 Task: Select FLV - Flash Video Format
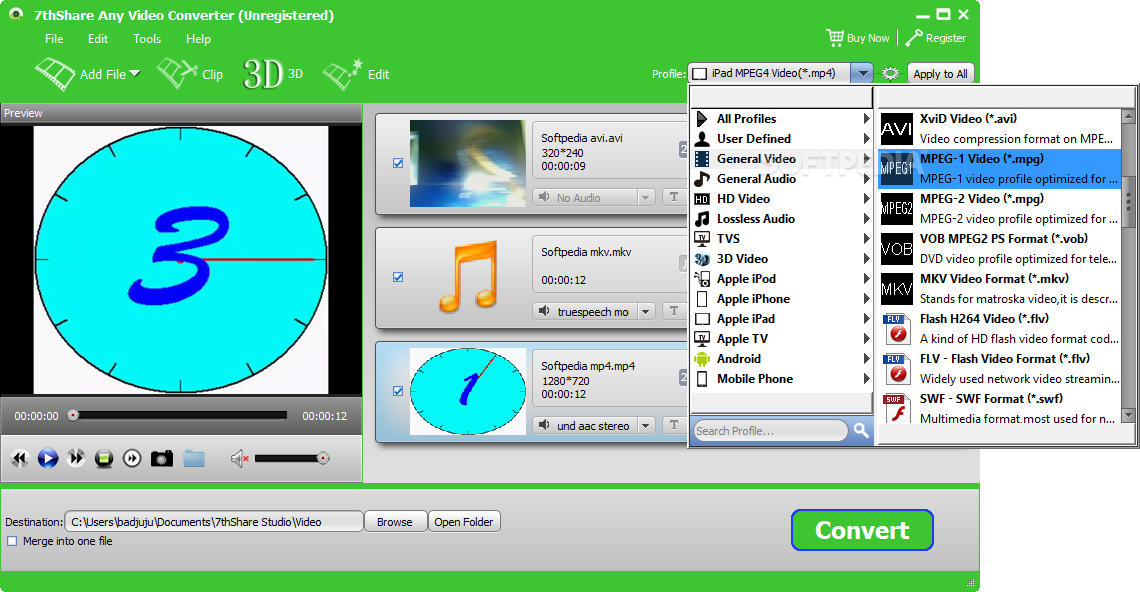pyautogui.click(x=999, y=369)
